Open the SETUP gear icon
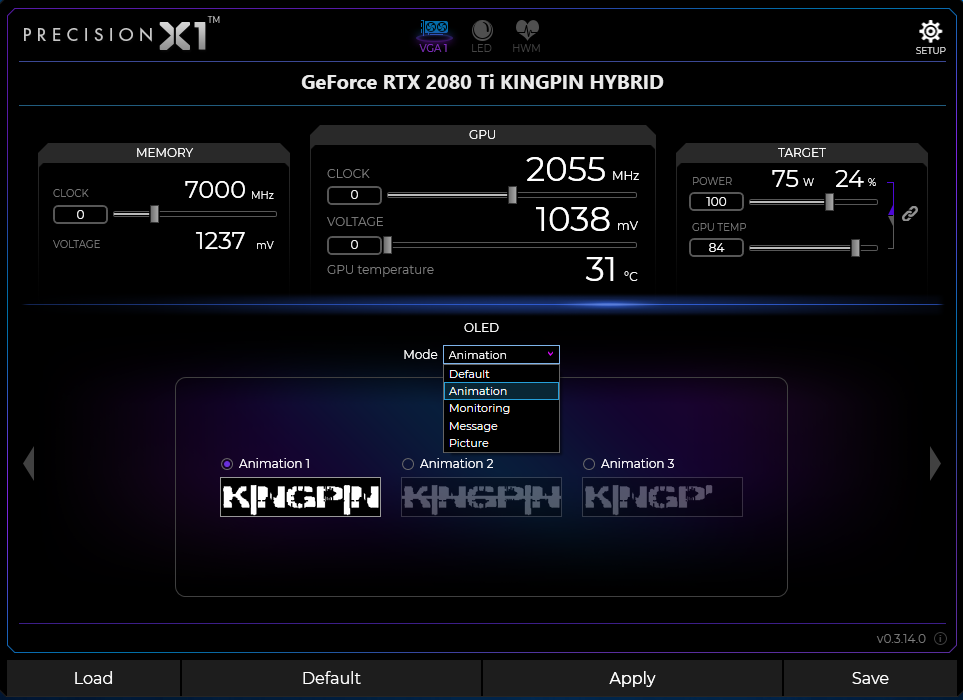The image size is (963, 700). (x=930, y=37)
